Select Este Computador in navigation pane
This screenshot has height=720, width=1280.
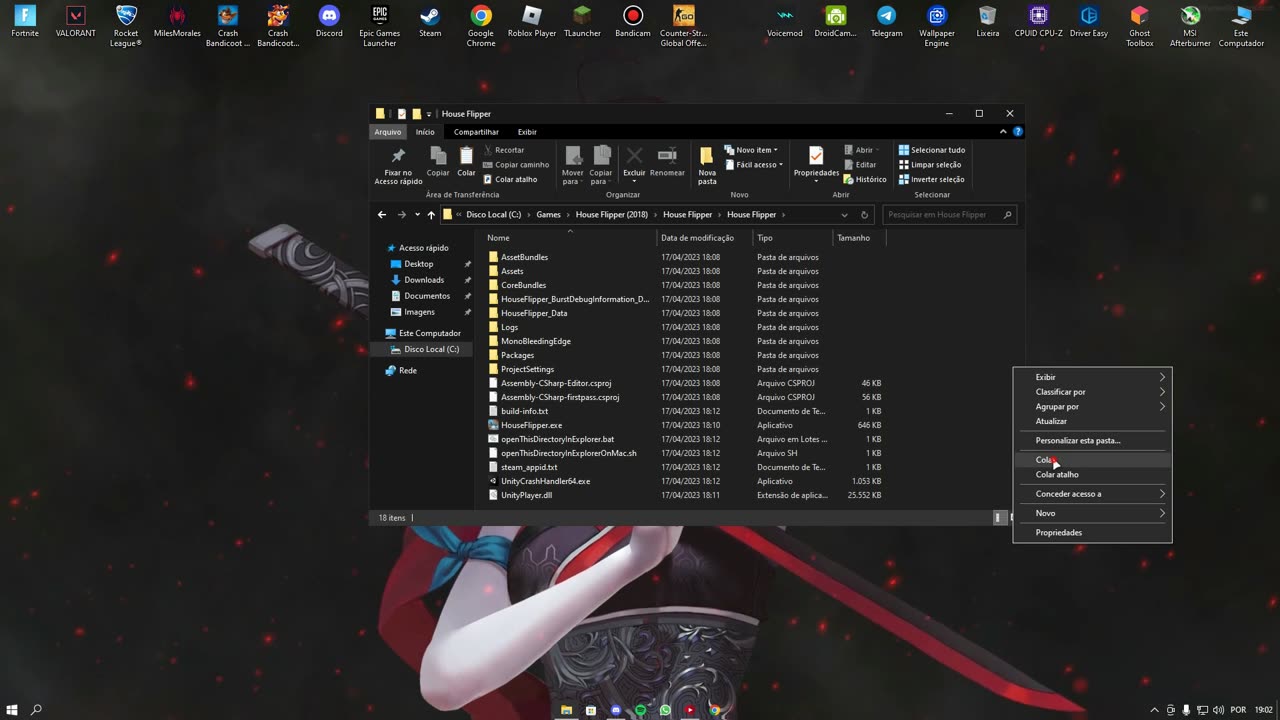[x=429, y=333]
